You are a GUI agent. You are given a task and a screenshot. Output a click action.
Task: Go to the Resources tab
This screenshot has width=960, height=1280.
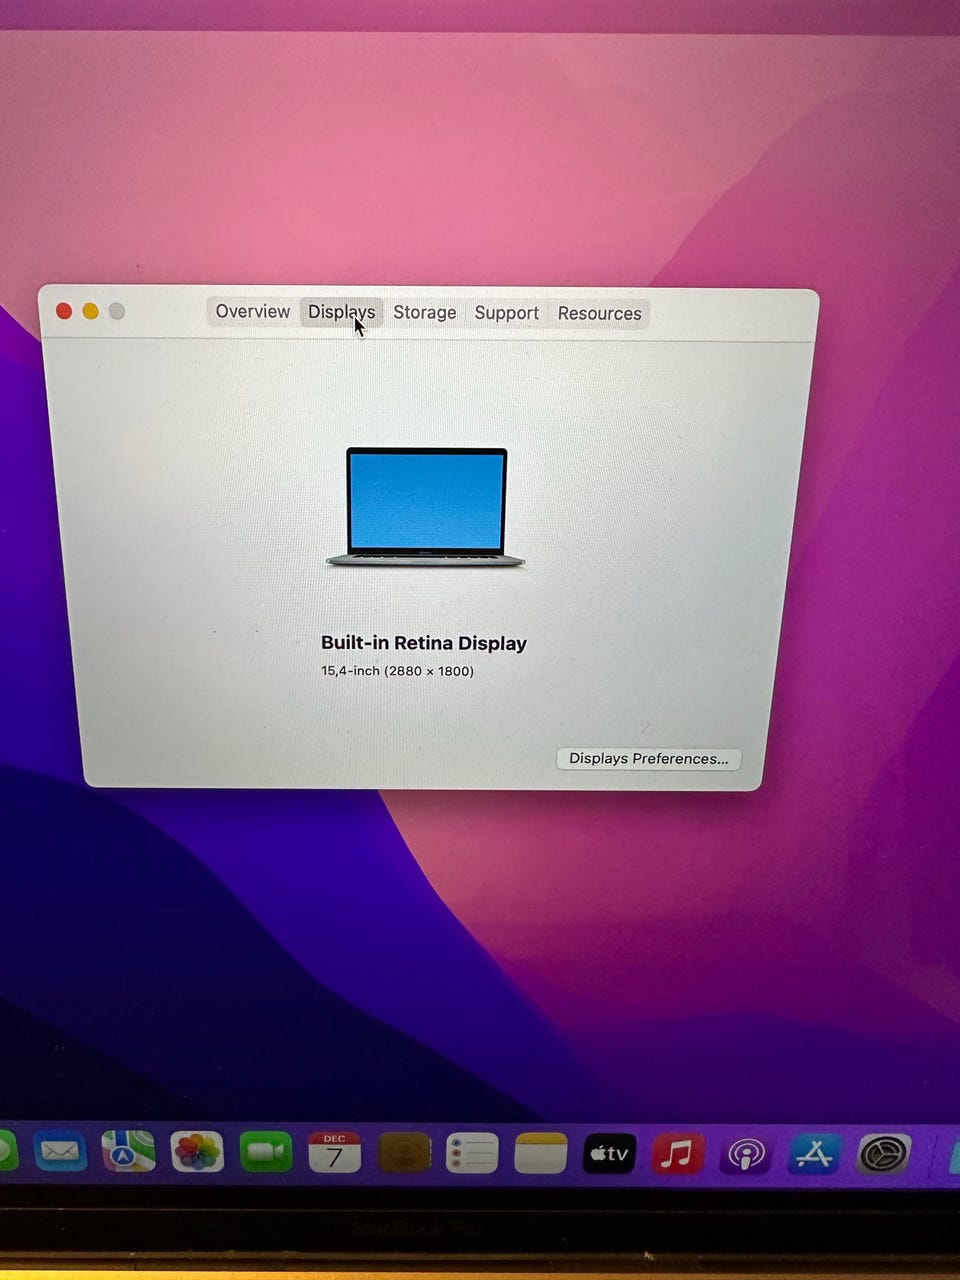(x=599, y=313)
